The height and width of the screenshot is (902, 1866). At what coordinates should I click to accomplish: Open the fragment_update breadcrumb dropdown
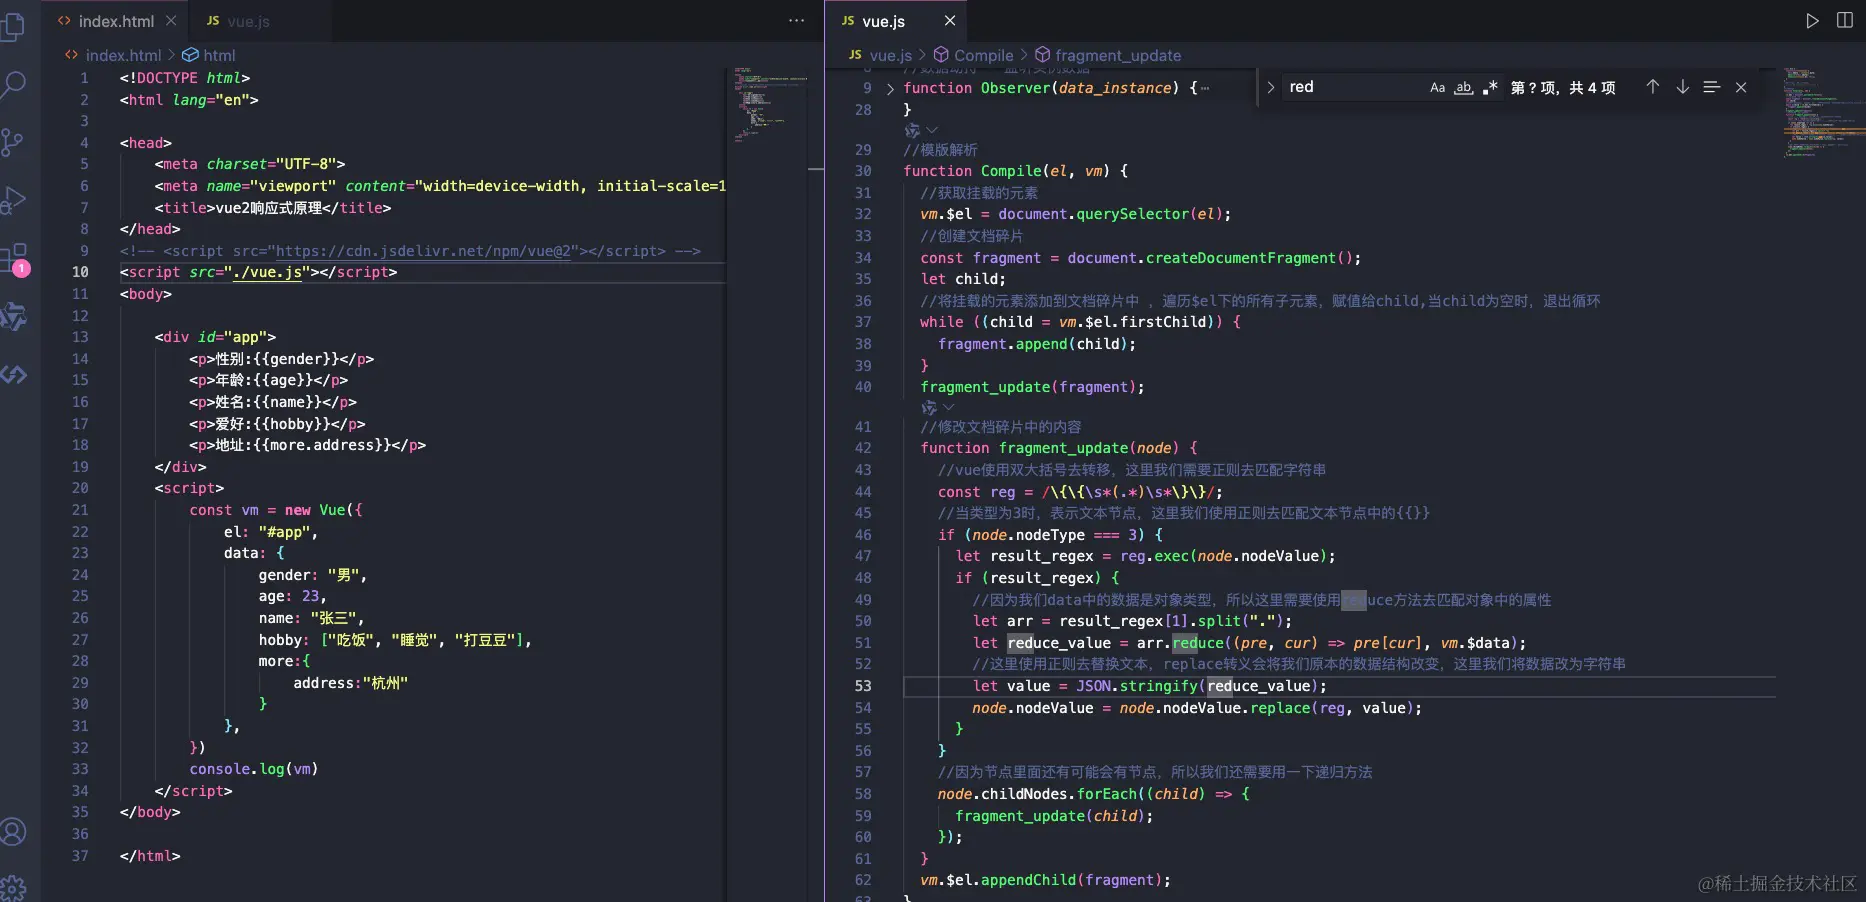point(1108,56)
